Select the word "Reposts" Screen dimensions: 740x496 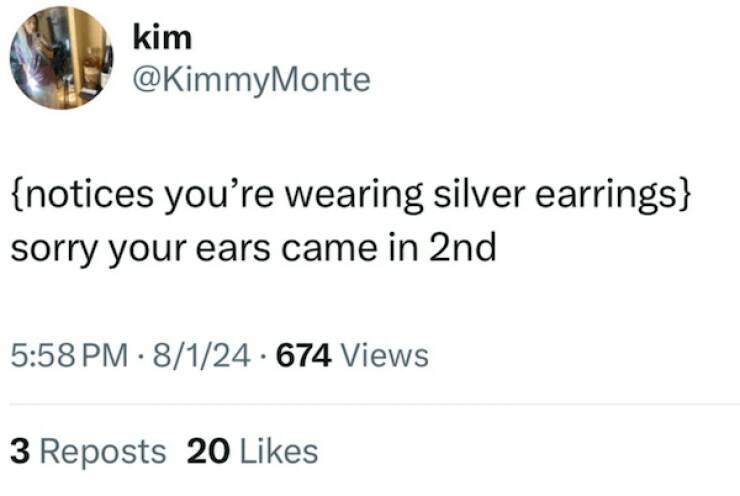tap(103, 452)
